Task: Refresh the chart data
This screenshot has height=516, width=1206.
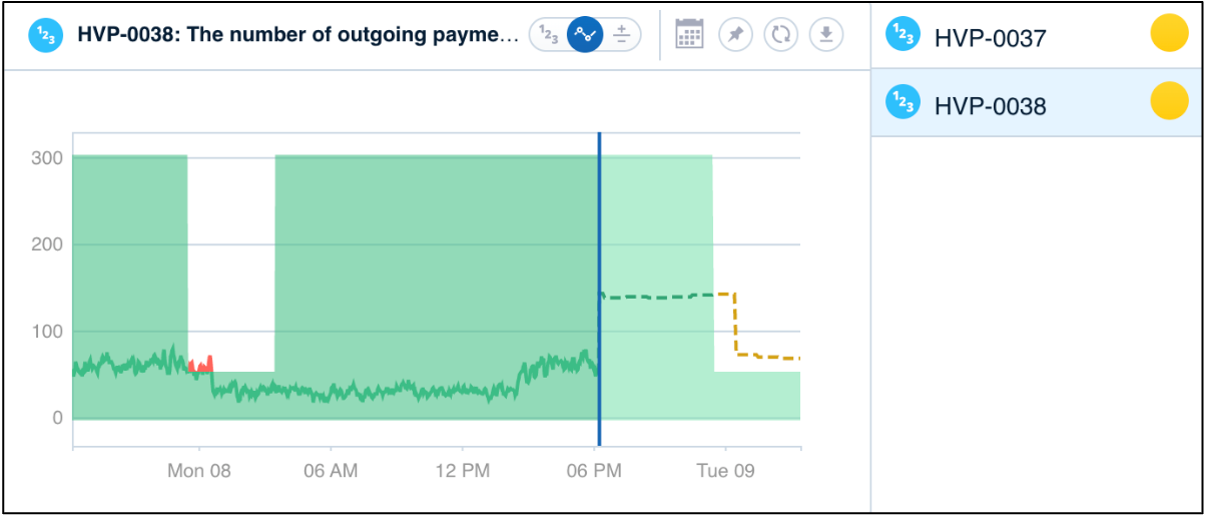Action: click(x=781, y=35)
